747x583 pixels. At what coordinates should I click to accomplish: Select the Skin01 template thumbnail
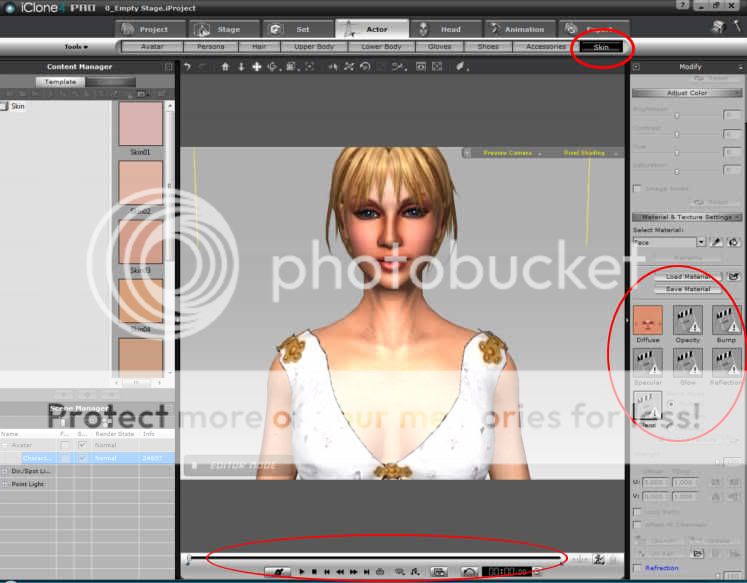[140, 124]
